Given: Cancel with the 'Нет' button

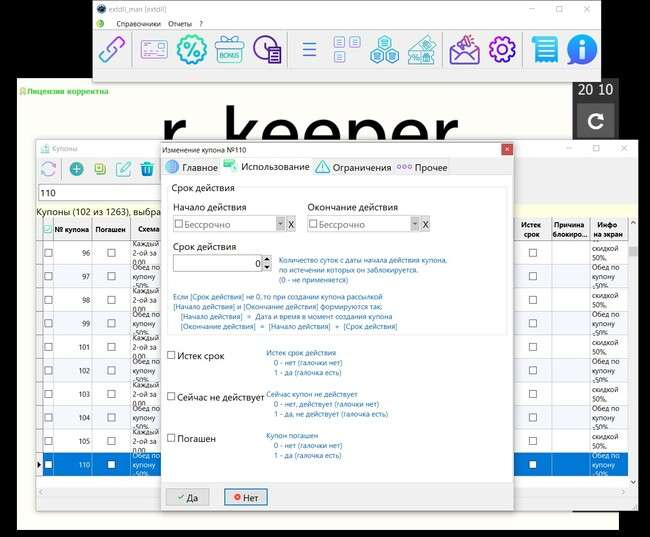Looking at the screenshot, I should (x=245, y=497).
